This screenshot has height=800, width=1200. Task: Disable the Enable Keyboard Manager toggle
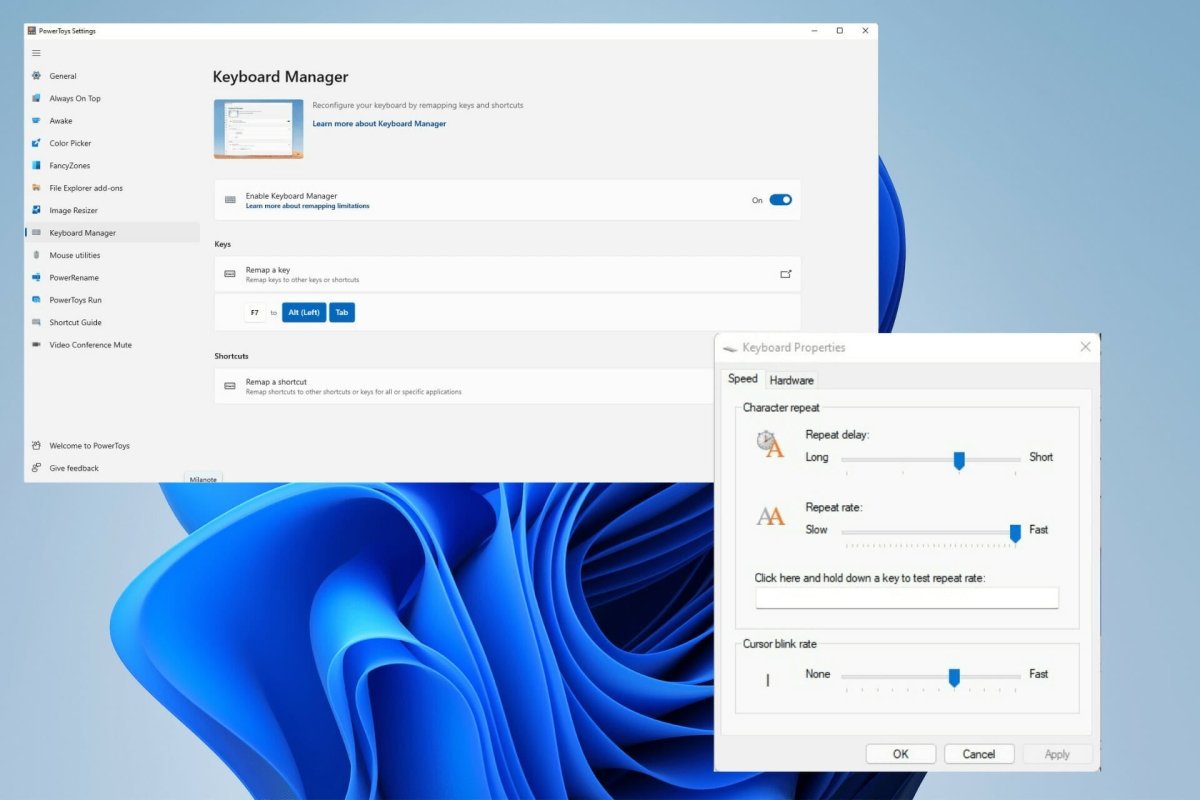779,199
